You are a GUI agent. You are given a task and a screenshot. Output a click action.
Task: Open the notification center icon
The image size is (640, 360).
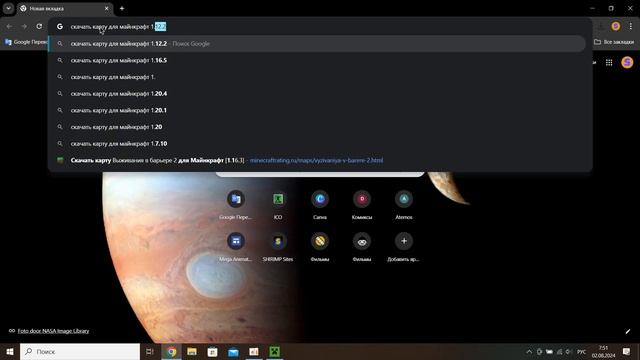627,351
